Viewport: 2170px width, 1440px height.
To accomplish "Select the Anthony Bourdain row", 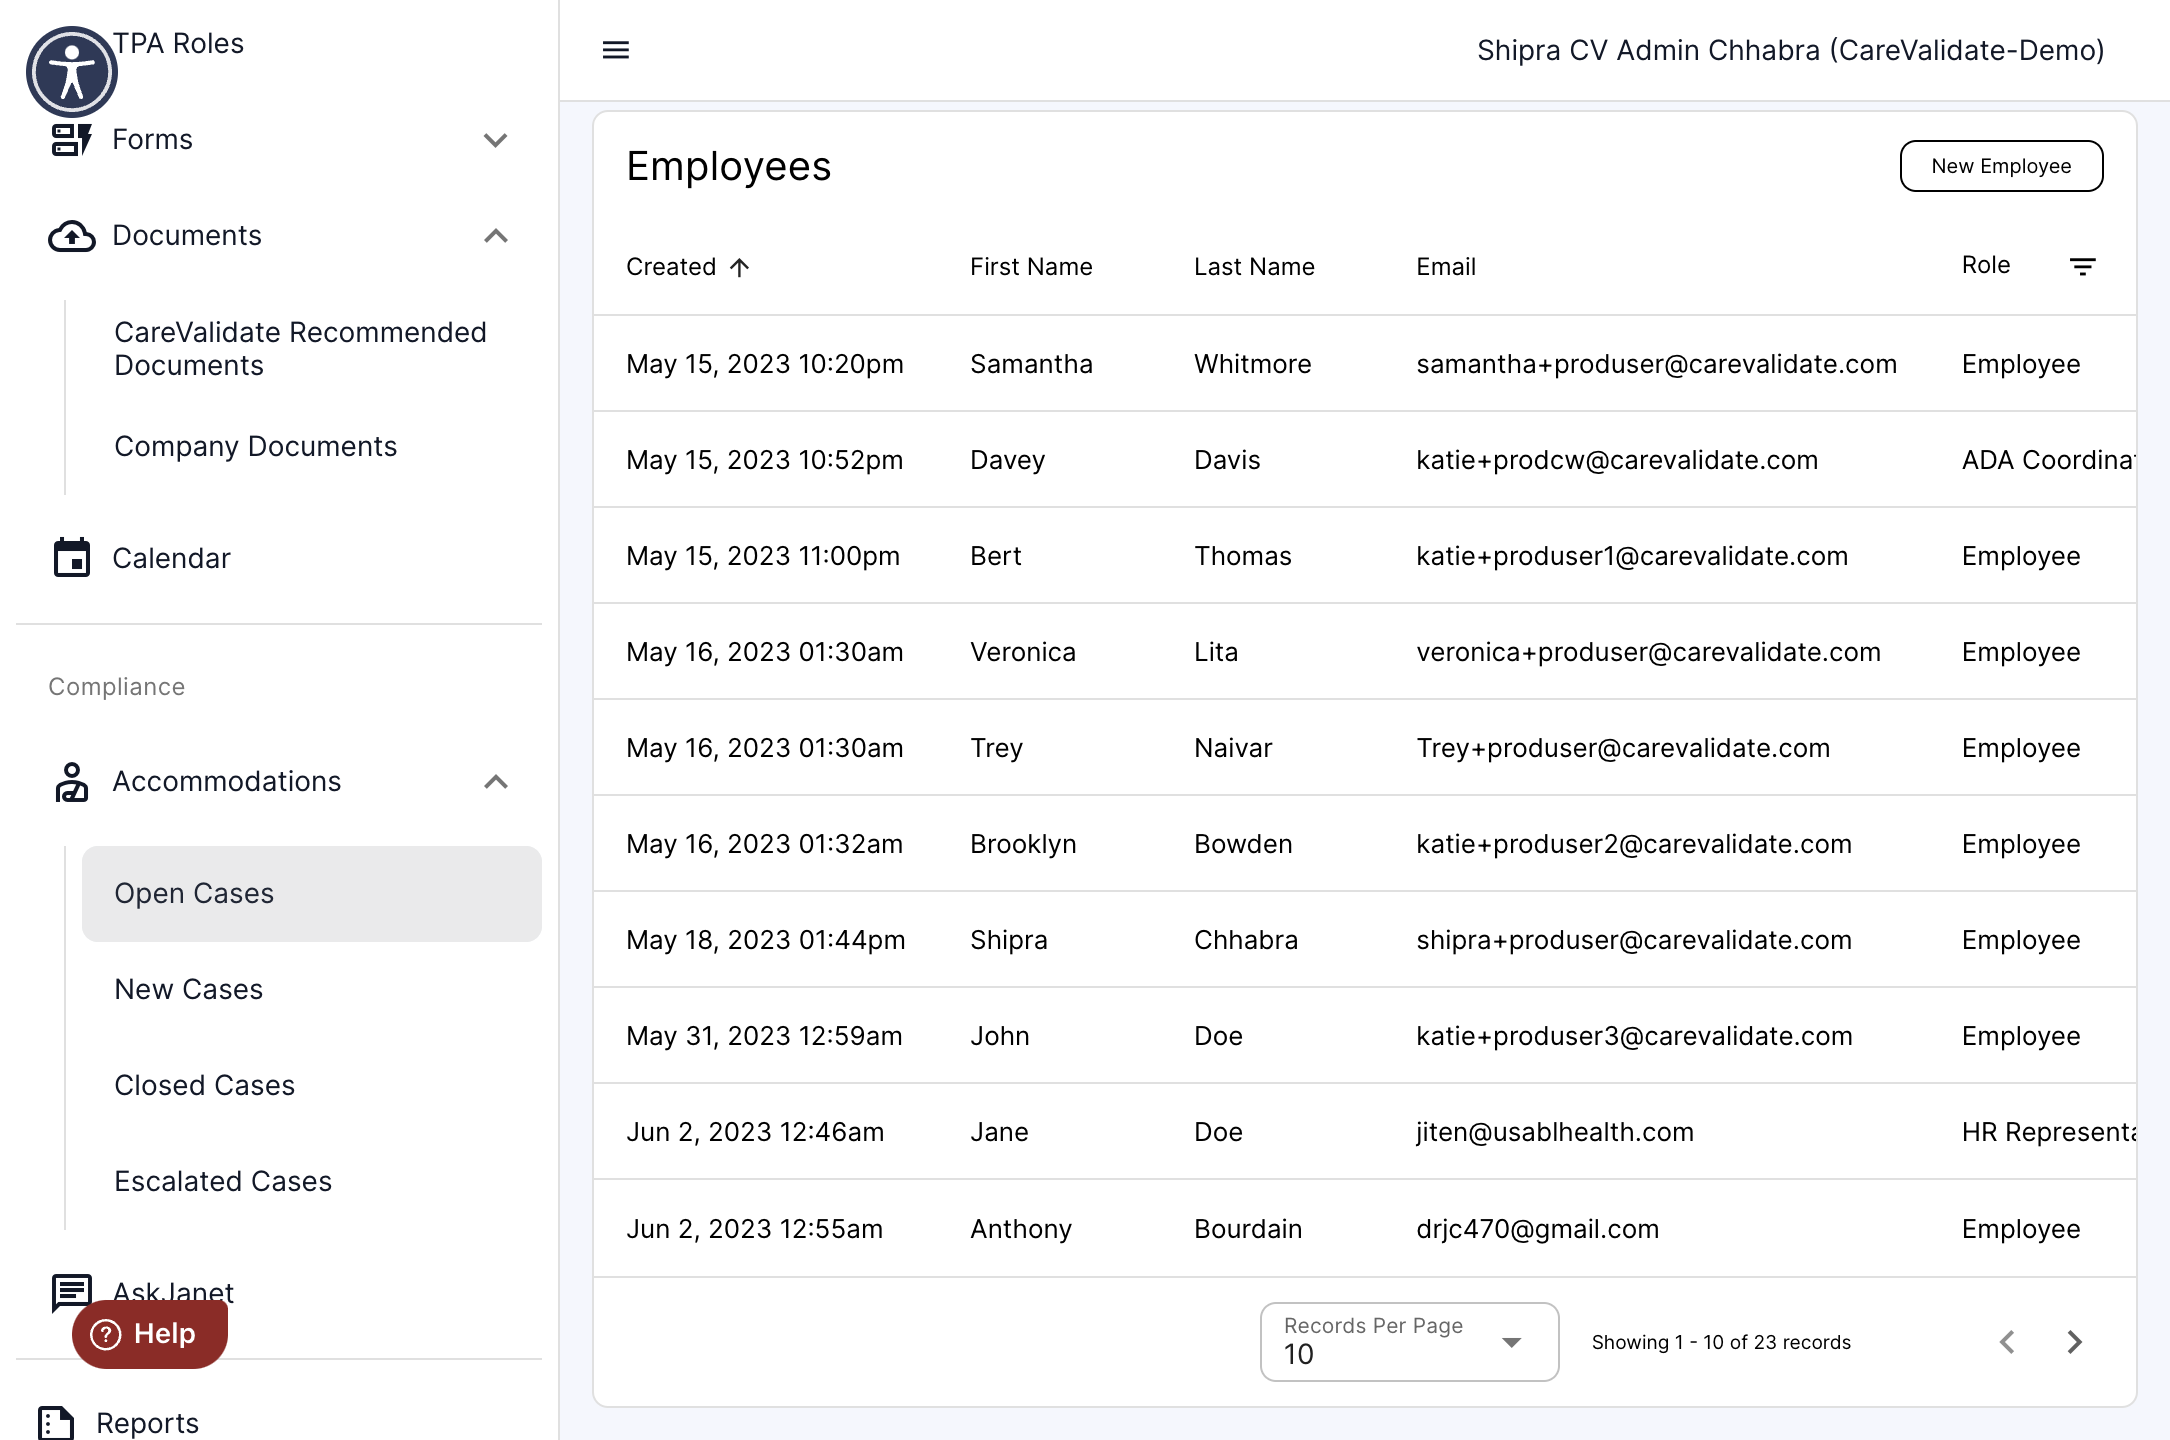I will [1364, 1229].
